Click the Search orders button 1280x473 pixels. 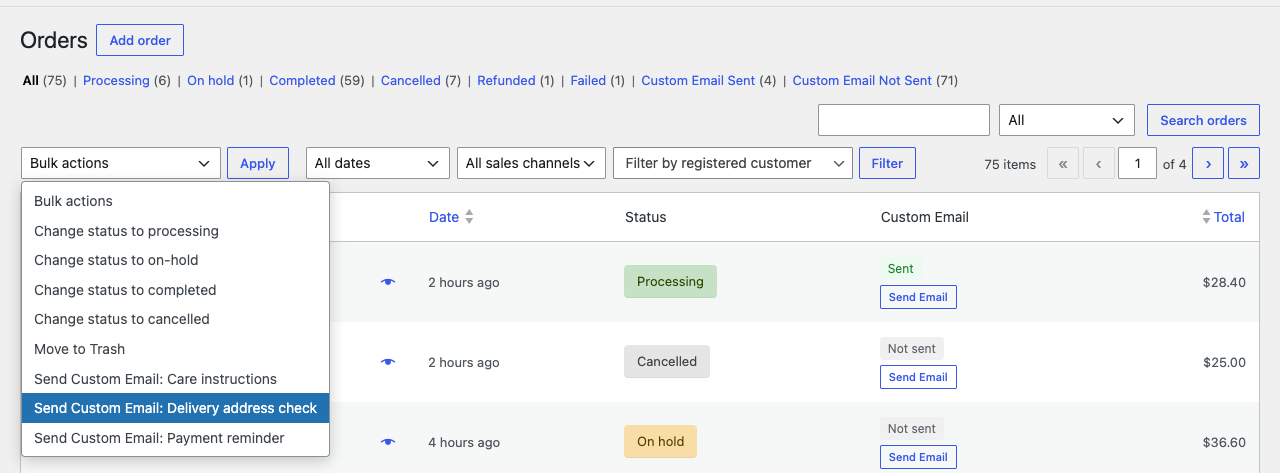click(x=1203, y=120)
